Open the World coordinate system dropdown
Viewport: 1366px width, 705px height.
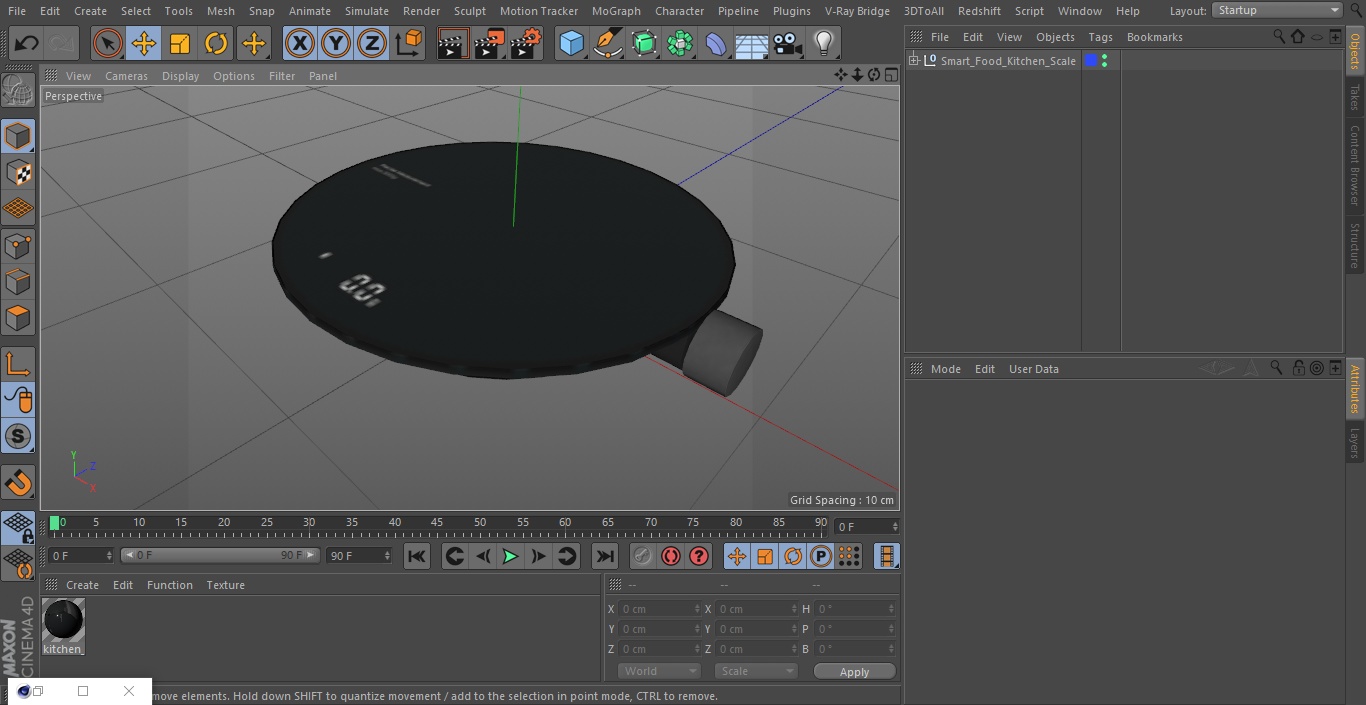click(658, 671)
